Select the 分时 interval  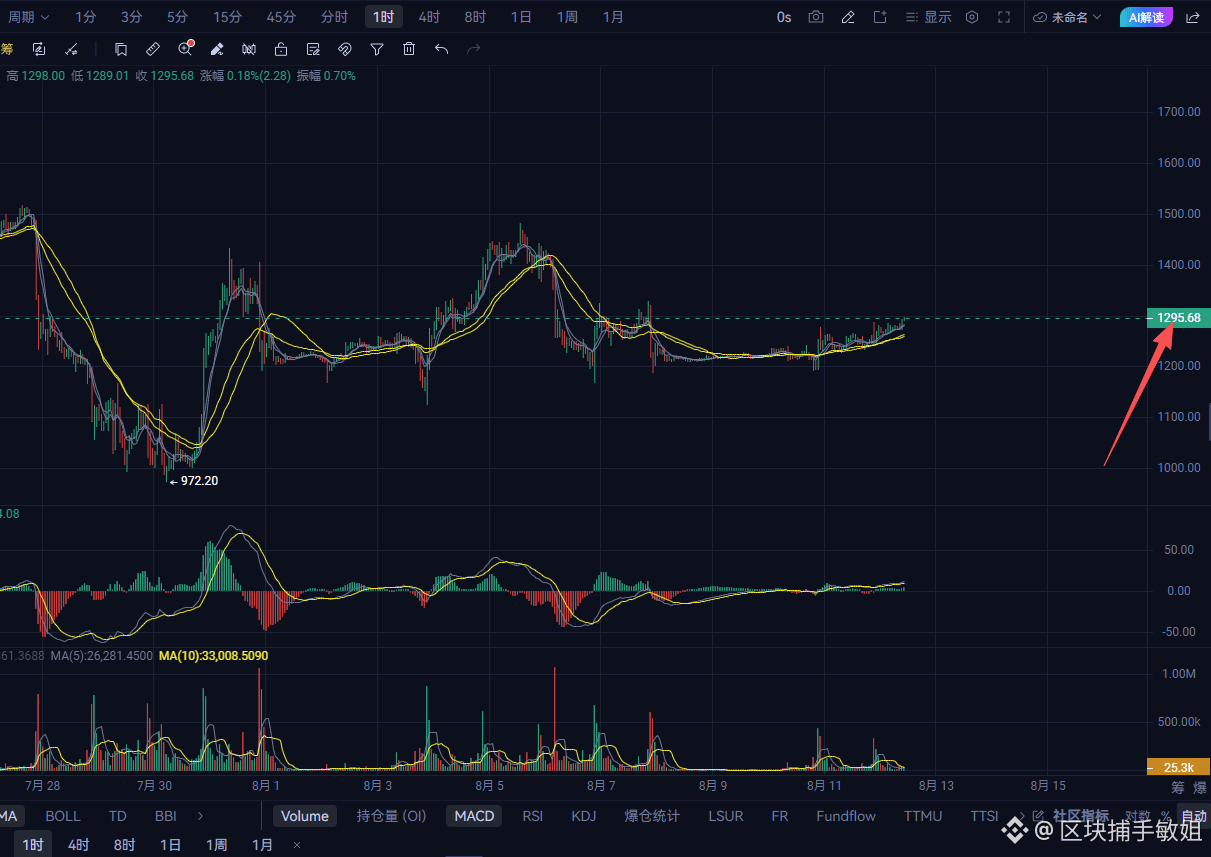334,17
